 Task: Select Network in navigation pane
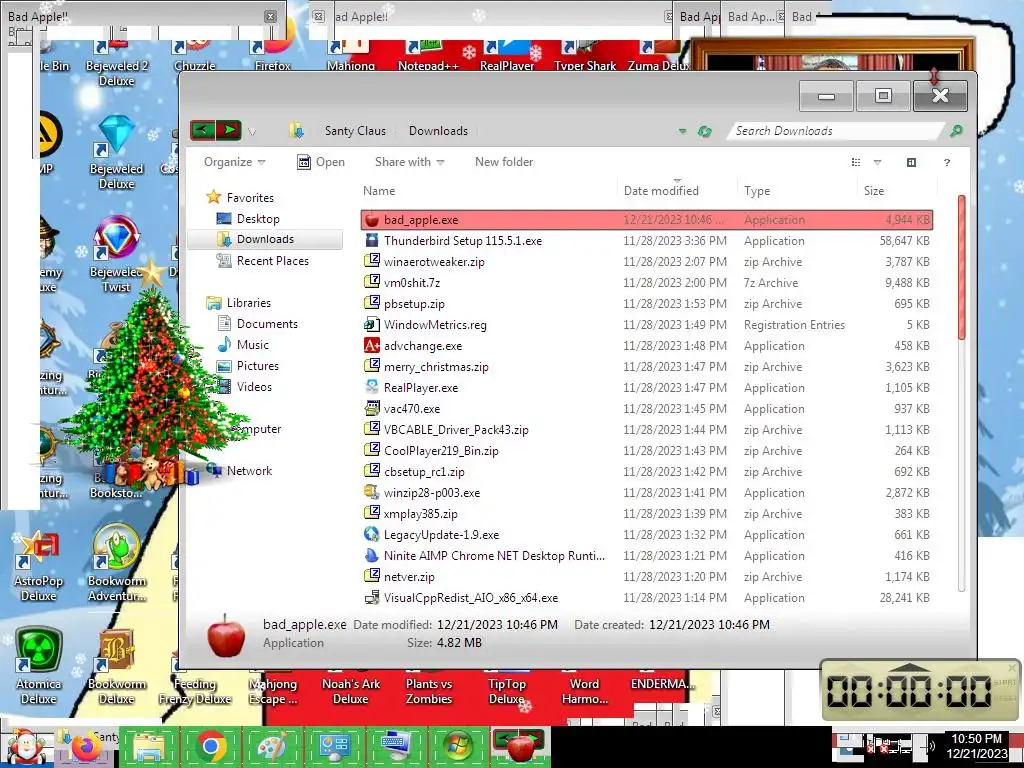(x=240, y=470)
